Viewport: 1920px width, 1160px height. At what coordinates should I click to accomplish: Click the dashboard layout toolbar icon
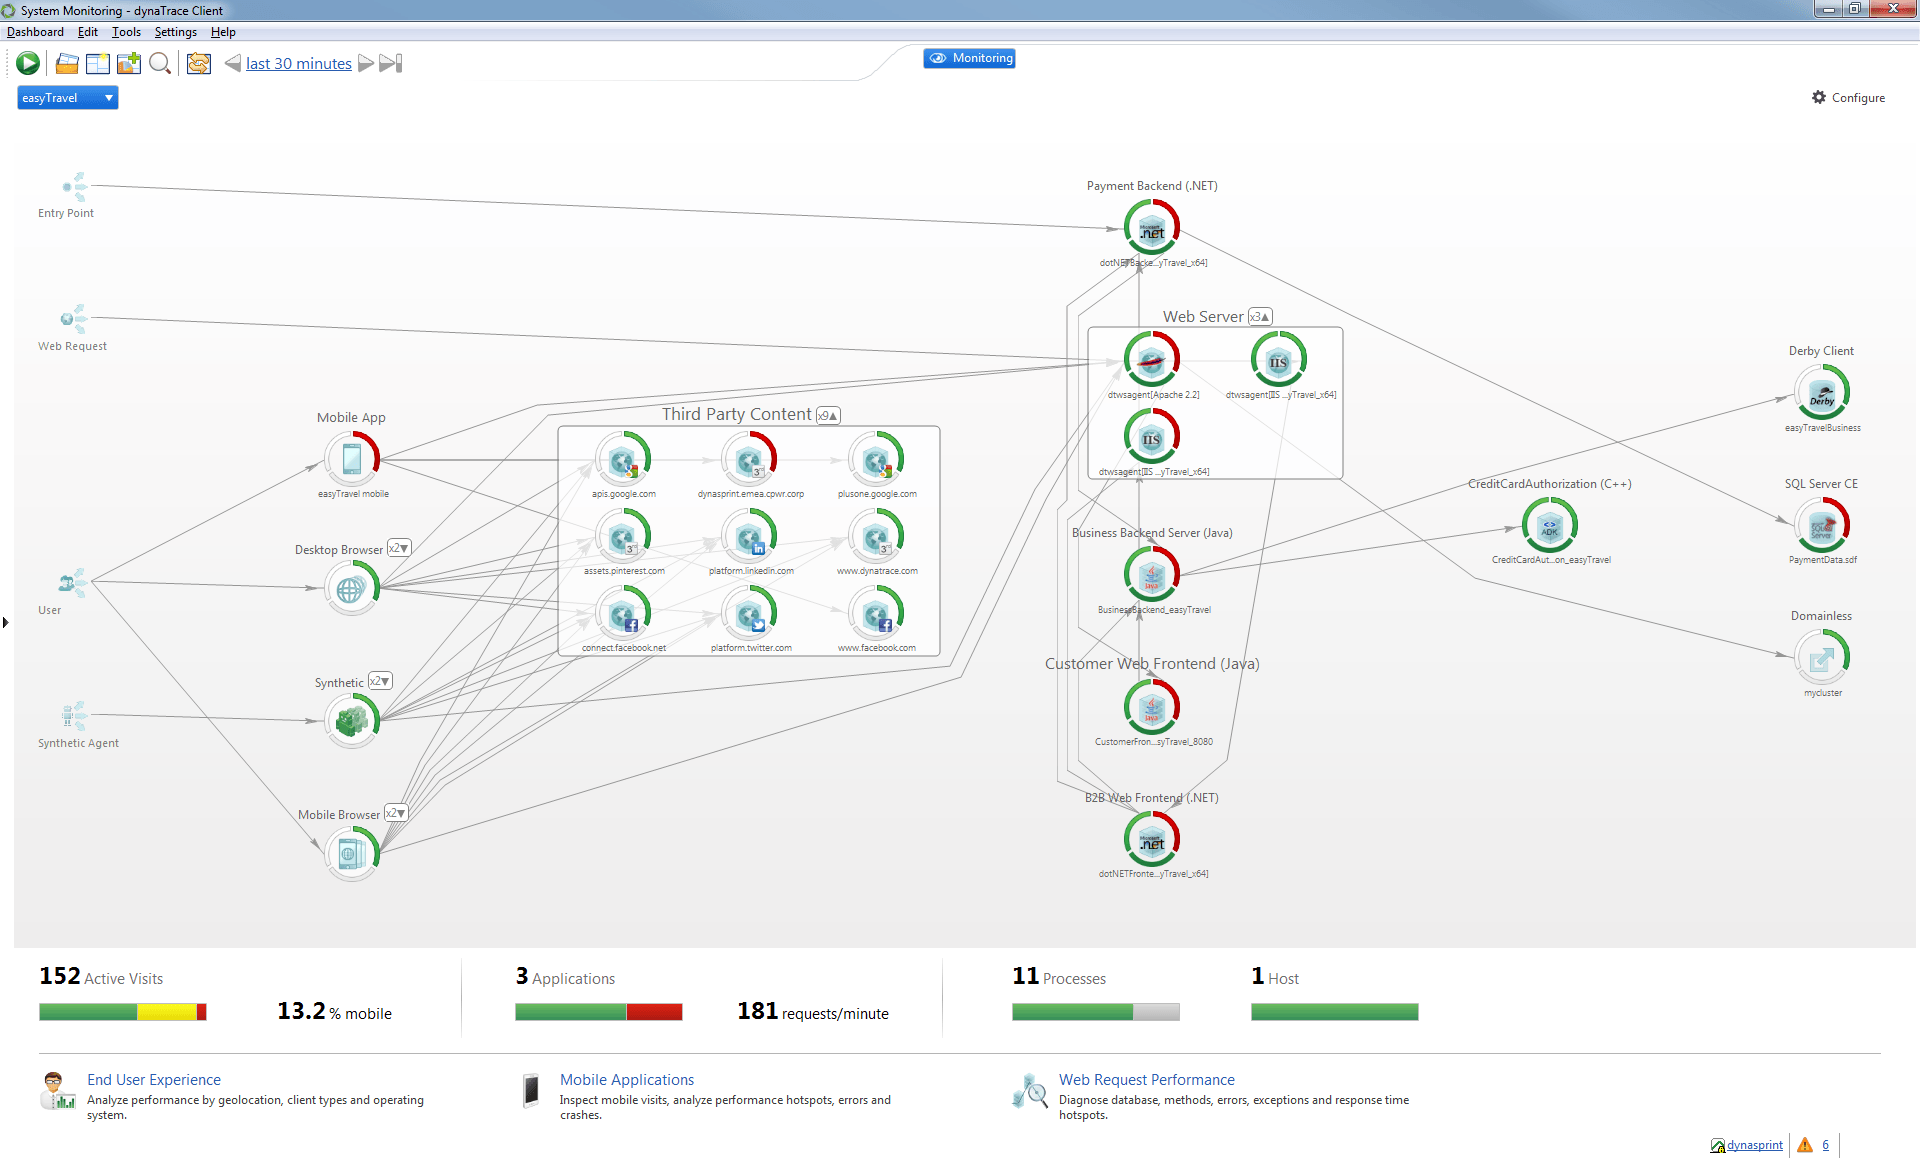pyautogui.click(x=98, y=63)
